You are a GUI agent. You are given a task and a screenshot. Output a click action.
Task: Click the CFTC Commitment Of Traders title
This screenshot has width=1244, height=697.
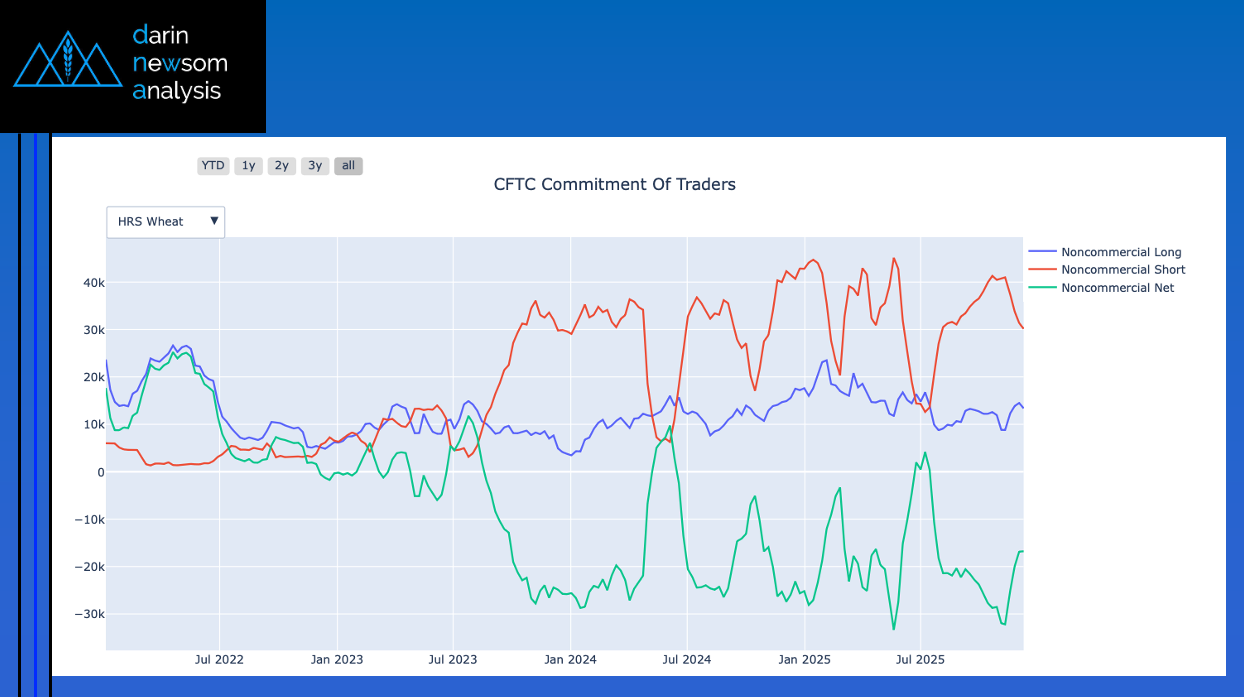click(614, 185)
